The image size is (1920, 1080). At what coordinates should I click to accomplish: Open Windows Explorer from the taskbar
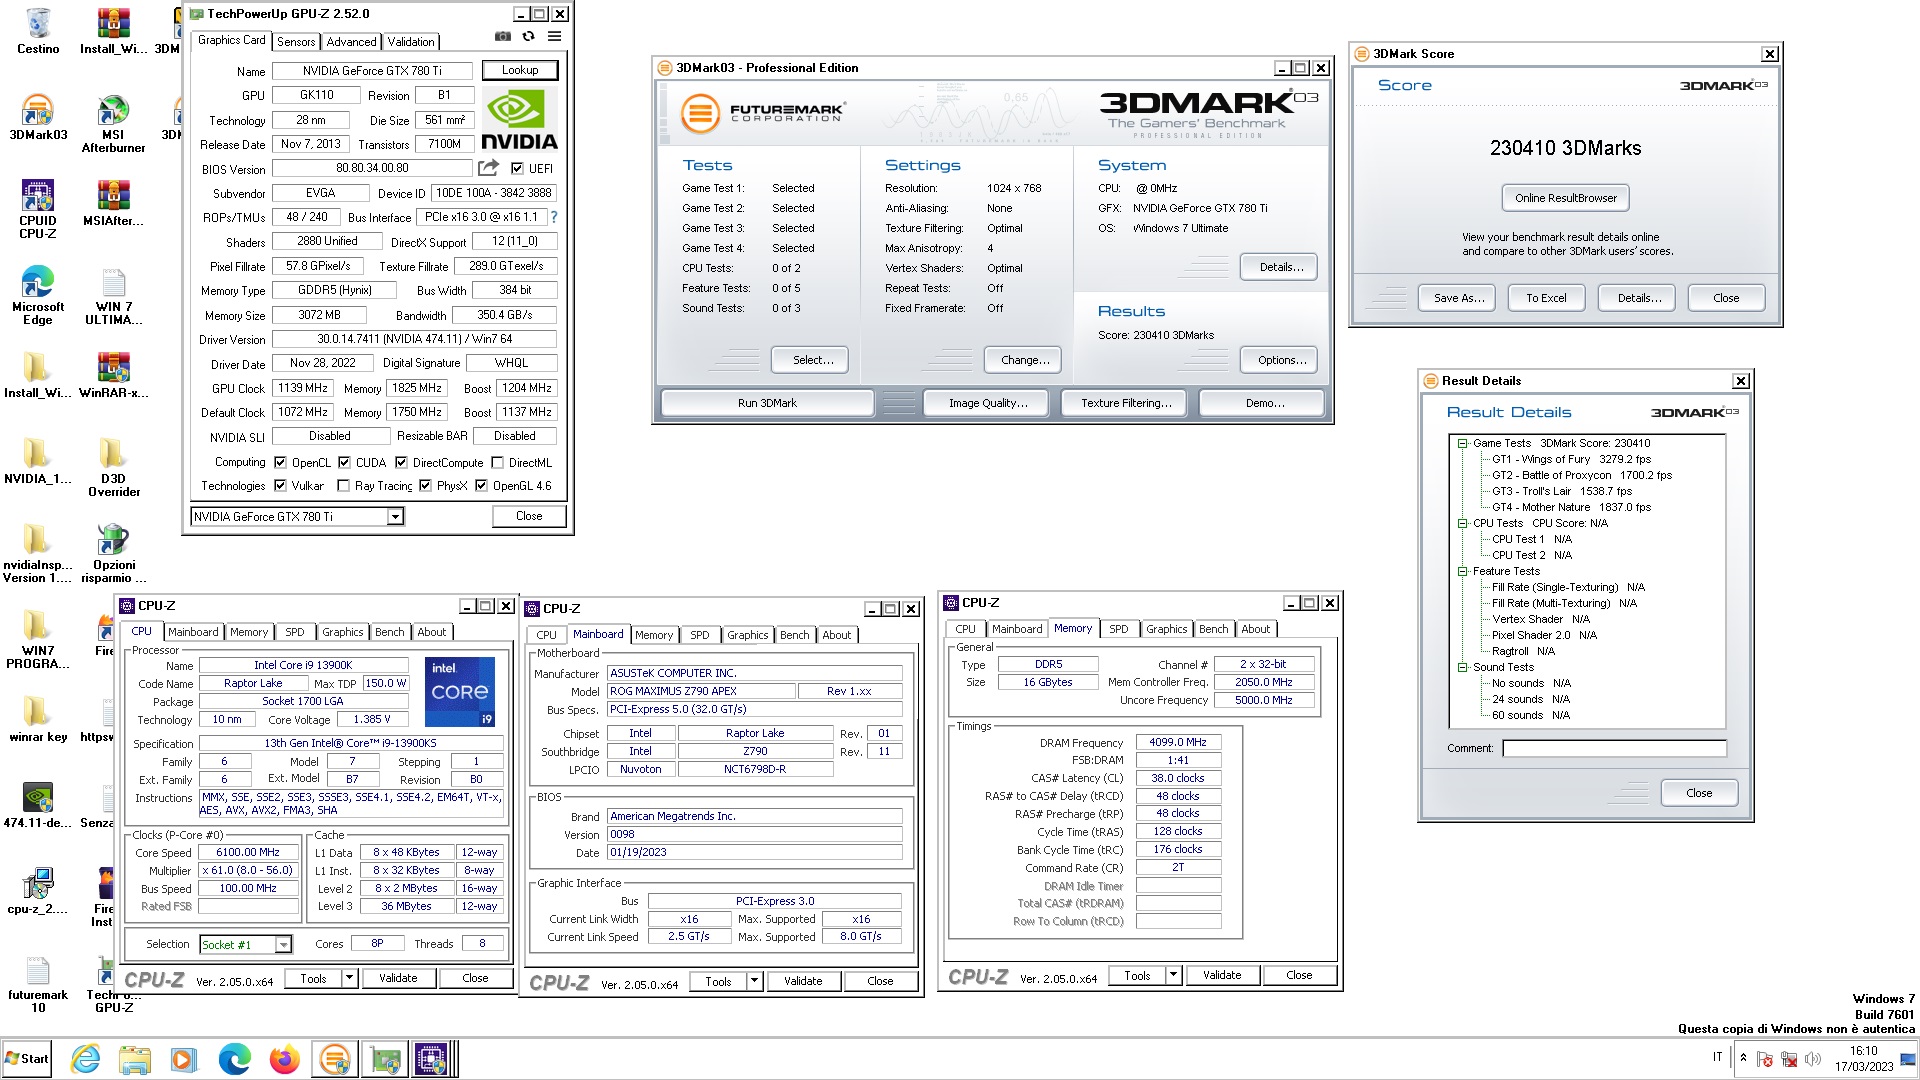click(135, 1059)
